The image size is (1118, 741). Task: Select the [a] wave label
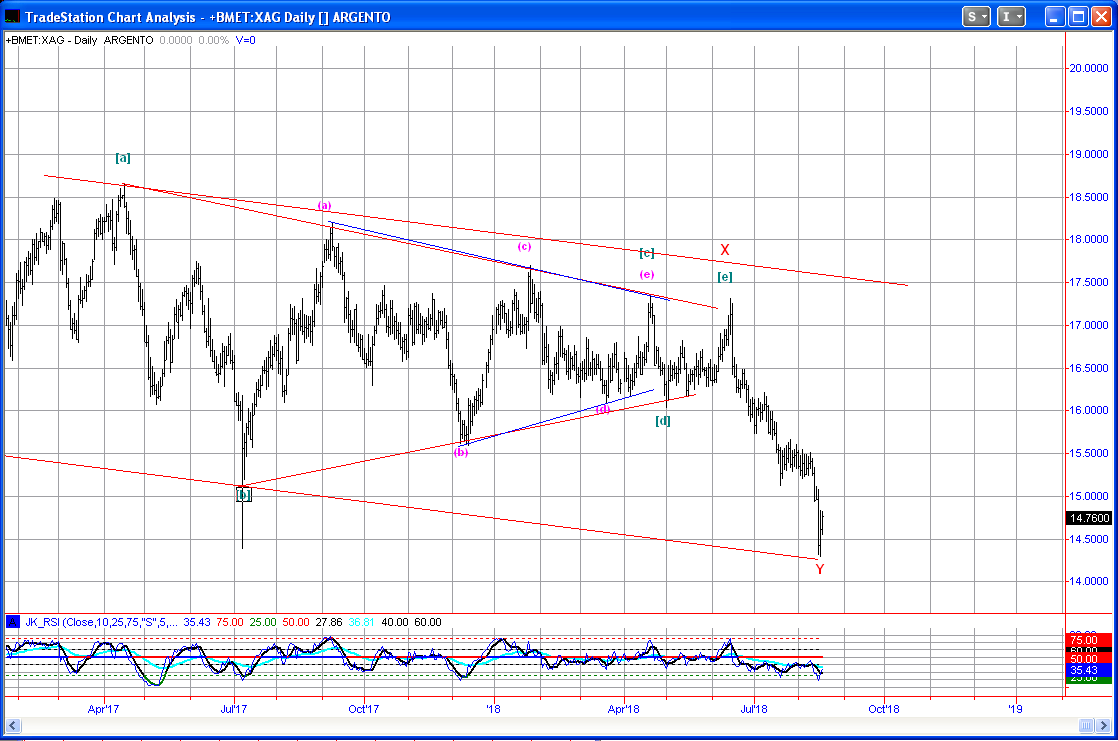pos(123,158)
